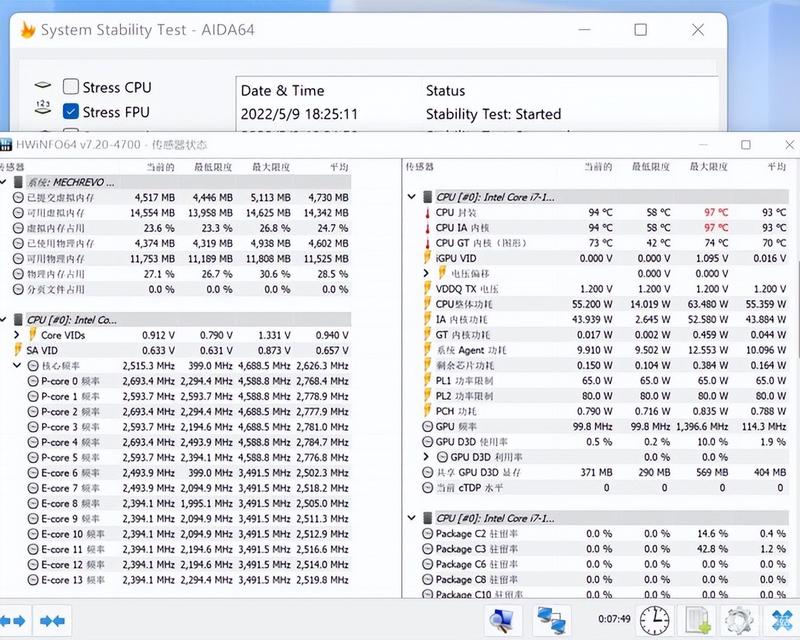Maximize the HWiNFO64 sensor window

(746, 145)
